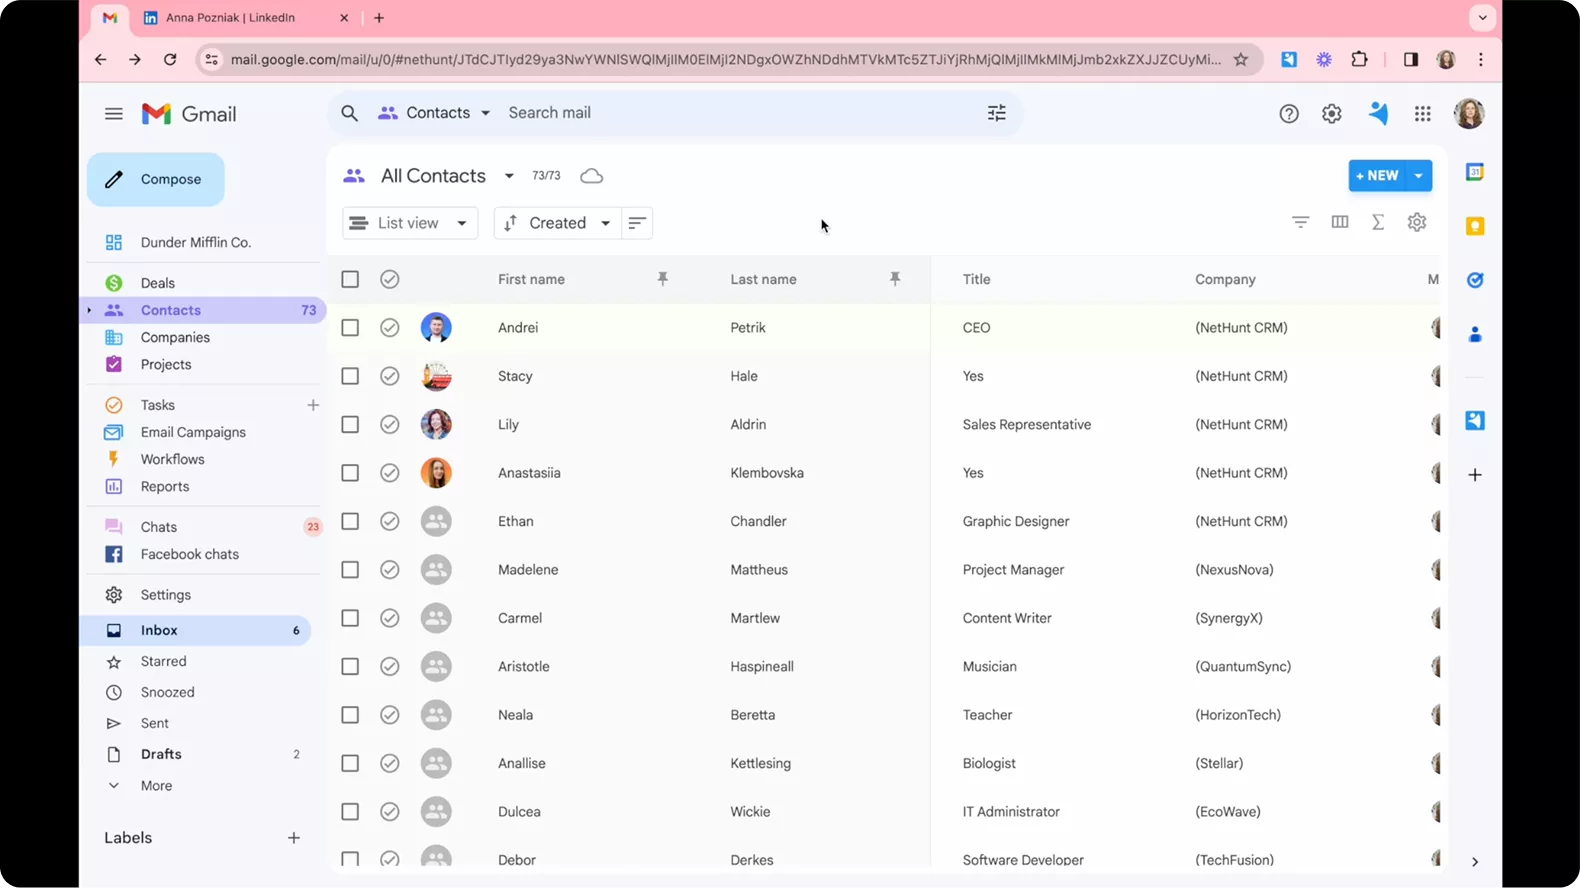Click the + NEW contact button
The height and width of the screenshot is (888, 1580).
[x=1377, y=176]
